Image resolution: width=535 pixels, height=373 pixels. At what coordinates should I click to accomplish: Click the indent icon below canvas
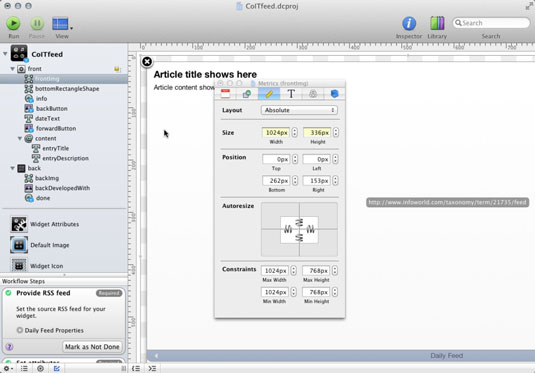pos(152,369)
